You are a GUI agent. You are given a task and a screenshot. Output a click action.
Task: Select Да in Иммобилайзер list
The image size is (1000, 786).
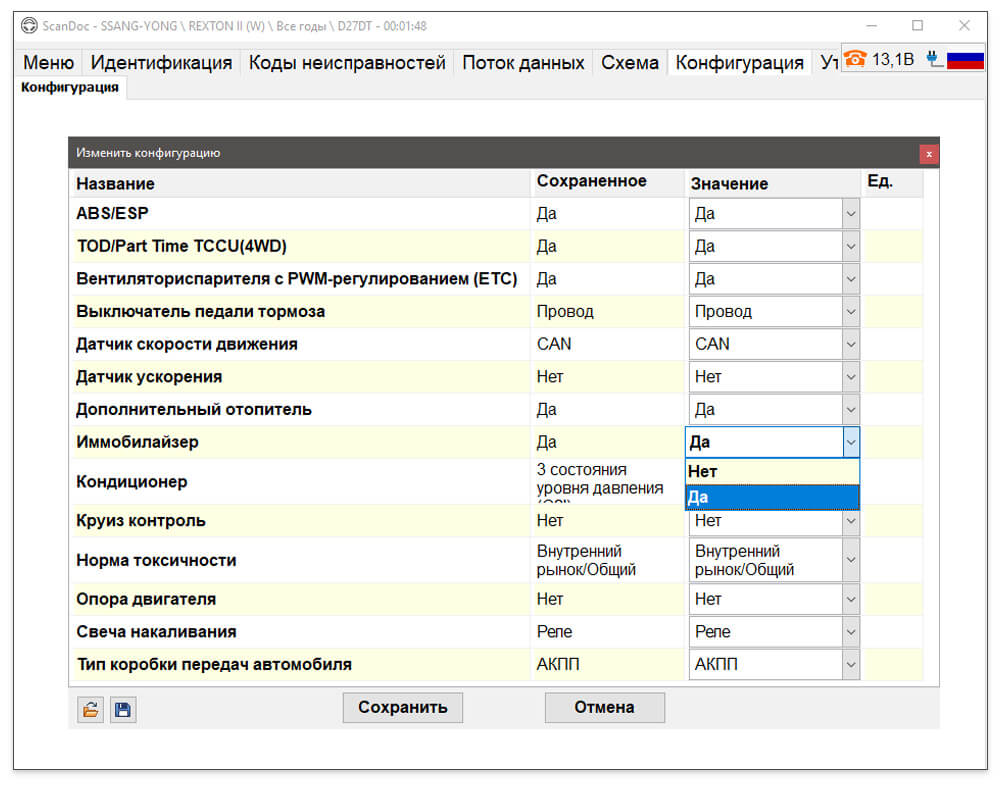coord(772,497)
